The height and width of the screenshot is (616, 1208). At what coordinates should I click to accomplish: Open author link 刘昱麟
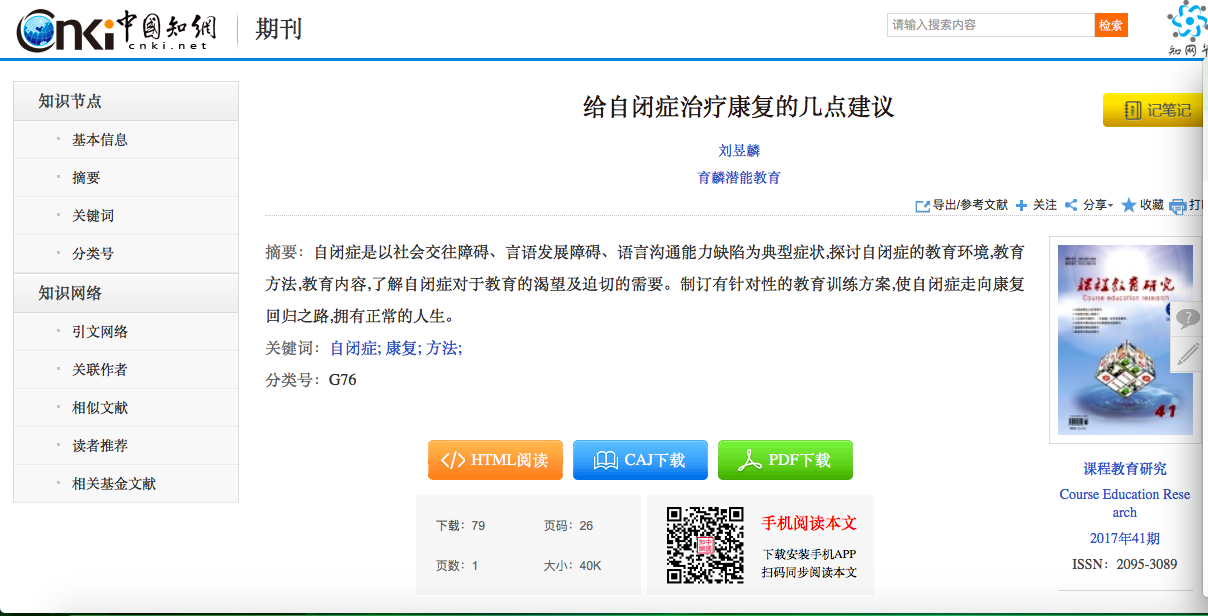click(739, 151)
